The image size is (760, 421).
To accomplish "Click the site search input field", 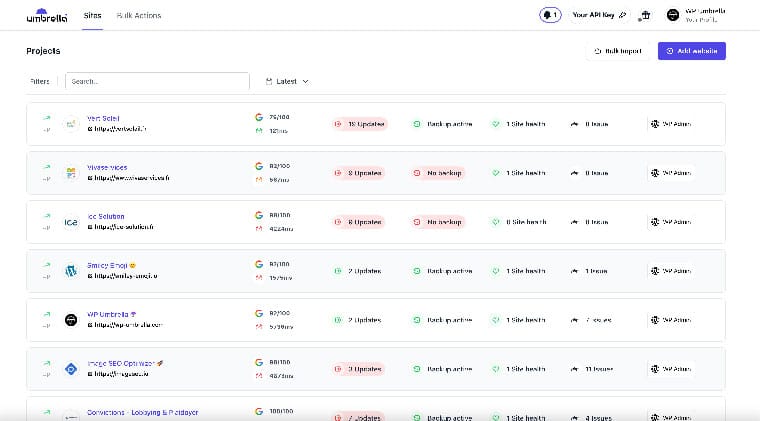I will [157, 82].
